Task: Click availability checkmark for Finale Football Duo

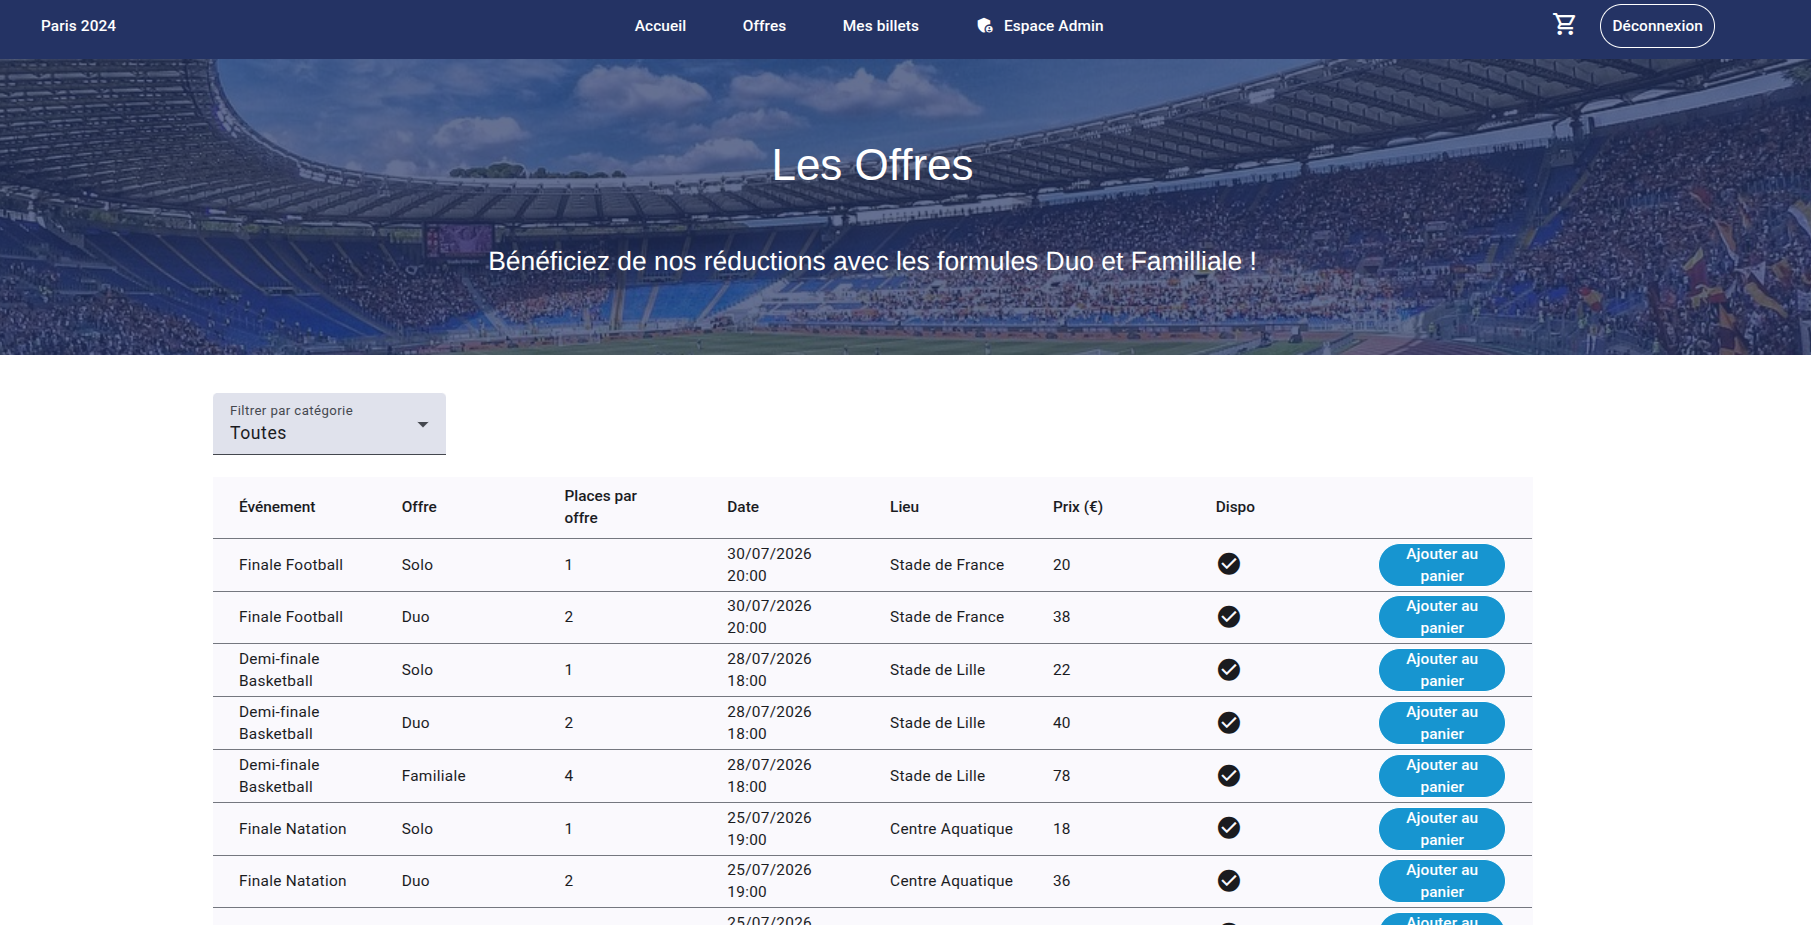Action: (x=1229, y=617)
